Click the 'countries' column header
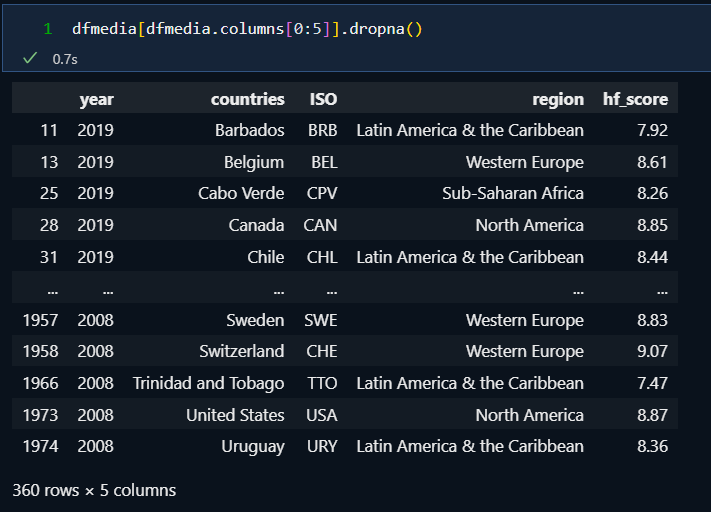 tap(247, 99)
